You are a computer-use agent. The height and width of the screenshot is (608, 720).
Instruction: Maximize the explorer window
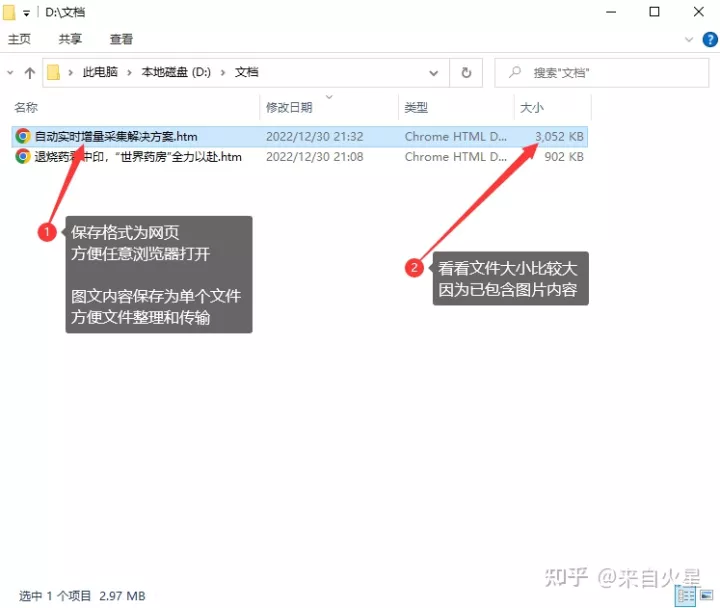pos(654,12)
